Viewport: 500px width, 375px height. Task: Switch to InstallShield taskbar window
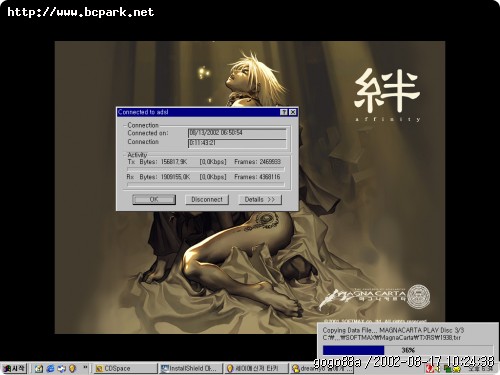click(x=190, y=368)
